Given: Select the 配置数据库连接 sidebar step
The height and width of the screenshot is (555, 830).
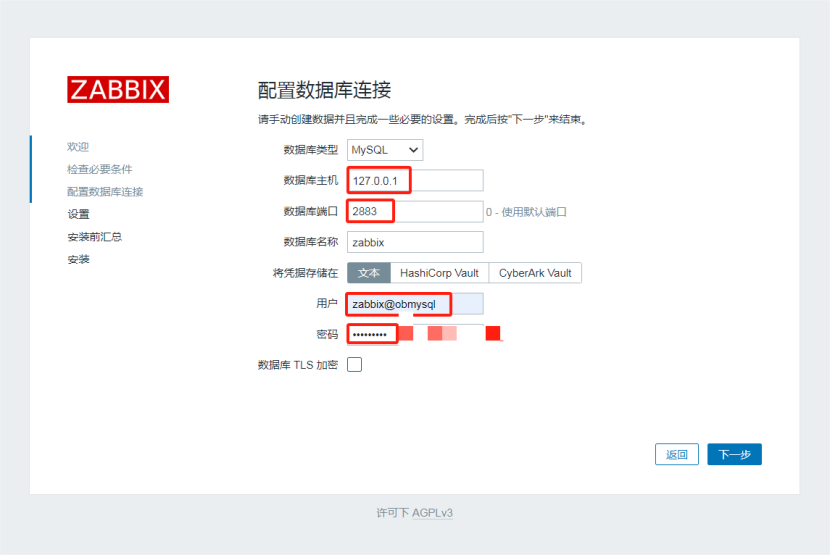Looking at the screenshot, I should point(105,192).
